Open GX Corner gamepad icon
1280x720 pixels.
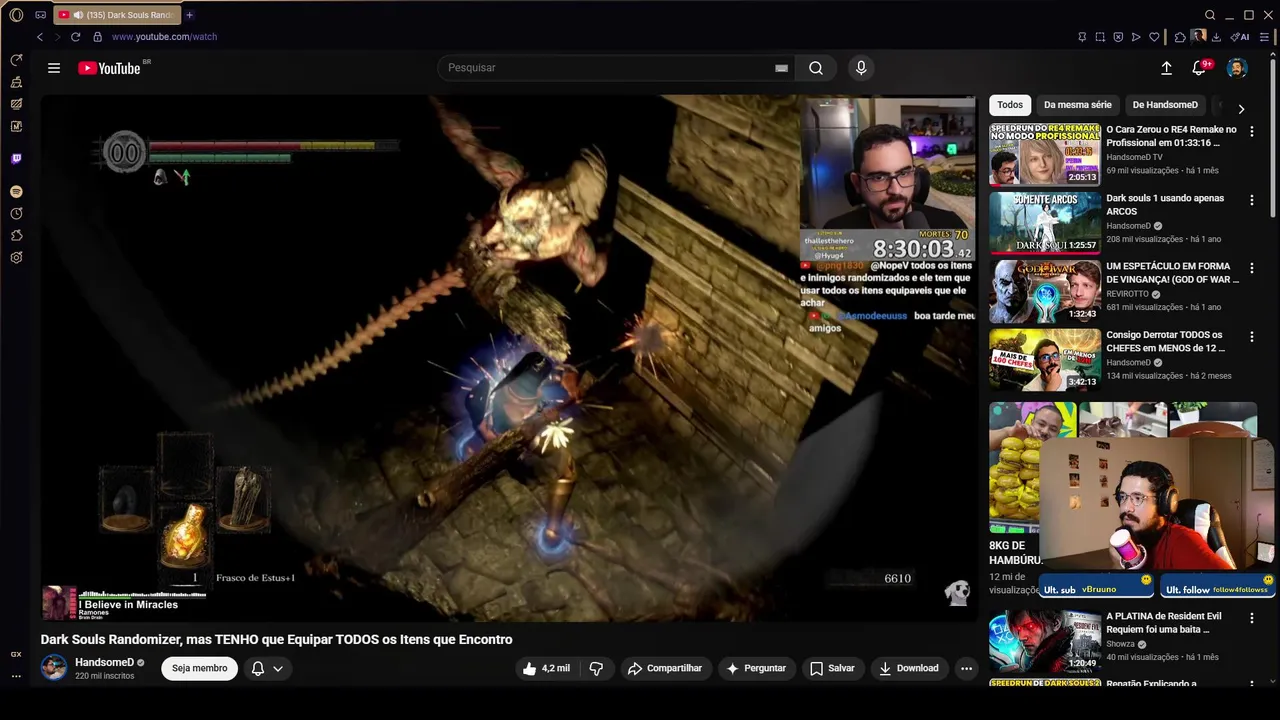(40, 15)
